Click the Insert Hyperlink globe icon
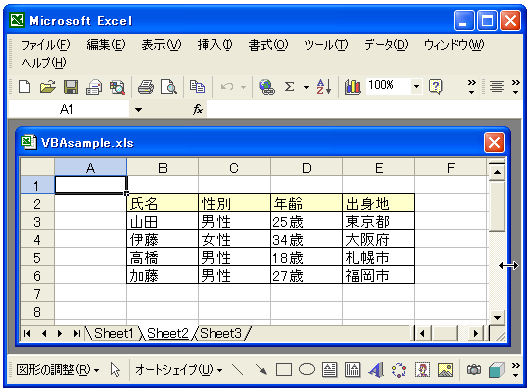The width and height of the screenshot is (531, 391). [267, 87]
